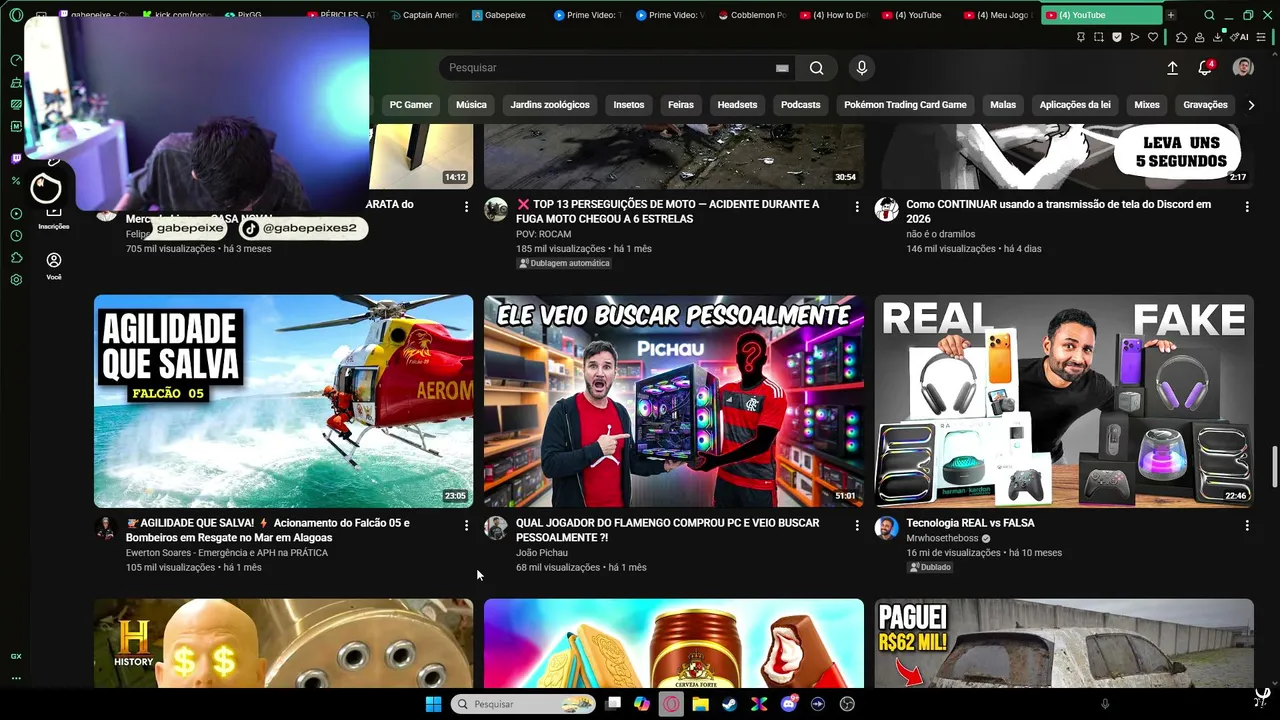Open Task View on the taskbar
This screenshot has width=1280, height=720.
tap(613, 704)
